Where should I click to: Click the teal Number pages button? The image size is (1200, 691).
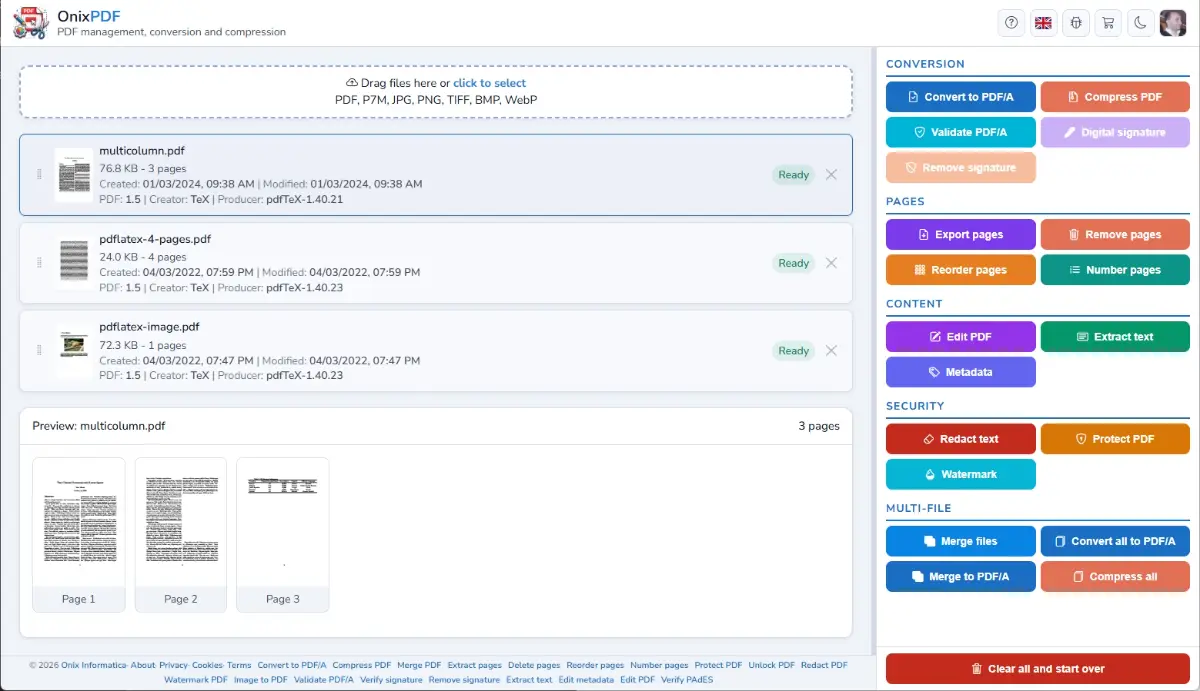tap(1115, 270)
